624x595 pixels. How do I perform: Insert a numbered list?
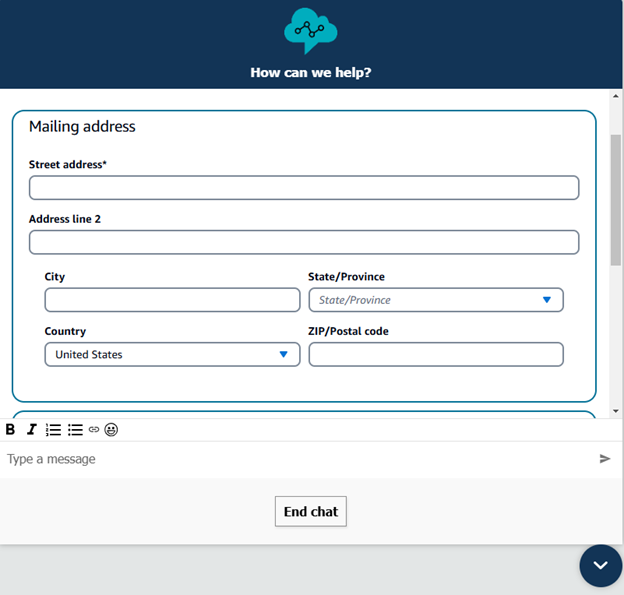[53, 429]
